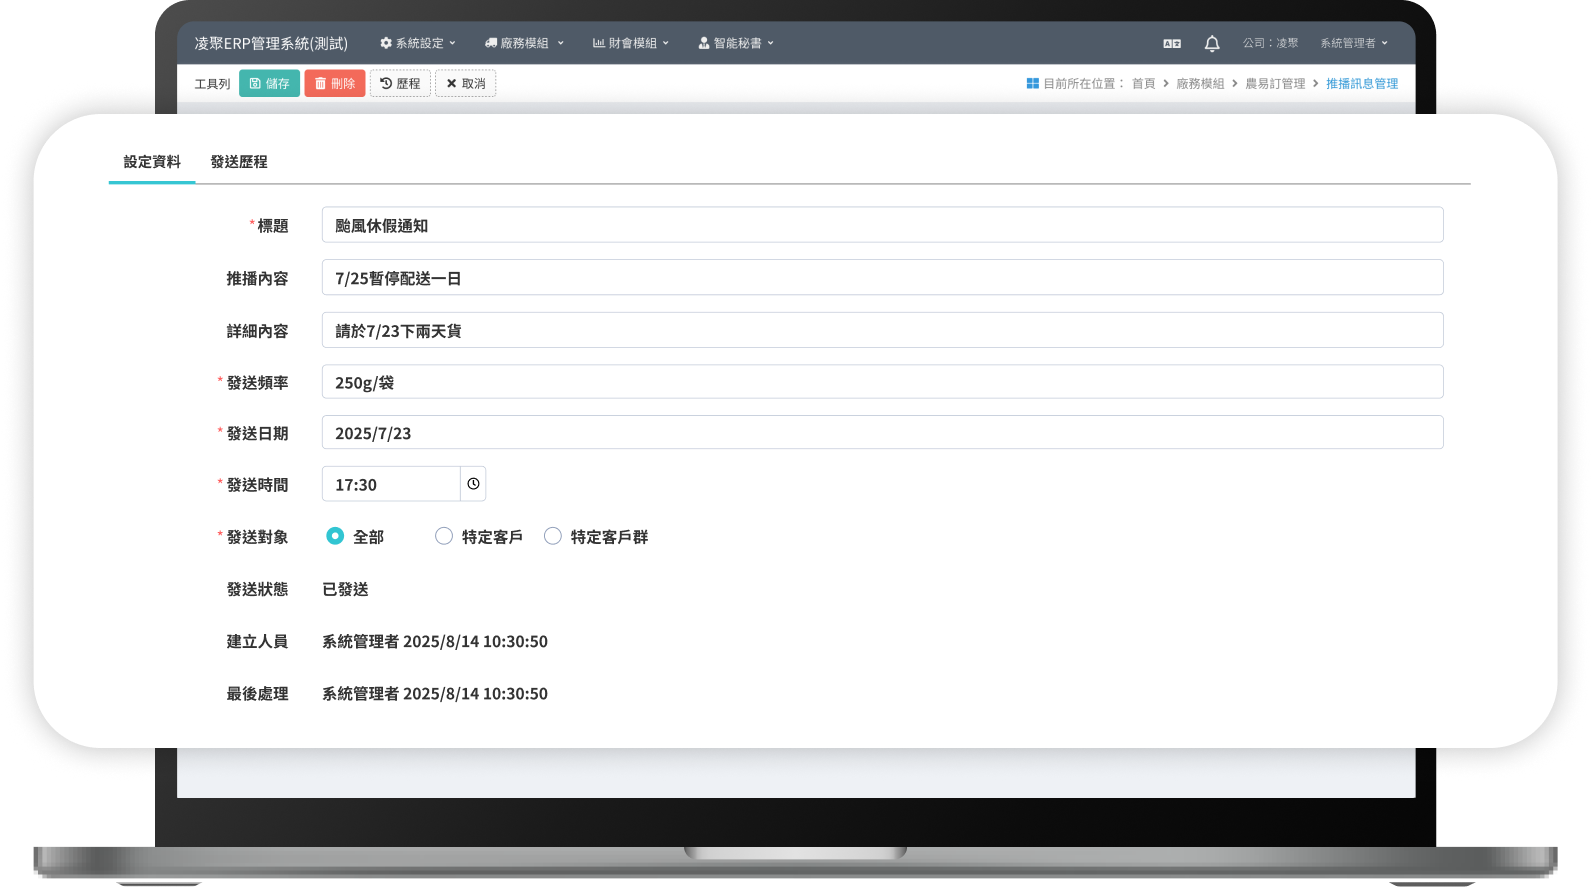Open the 系統管理者 user dropdown
This screenshot has height=887, width=1592.
[1354, 43]
